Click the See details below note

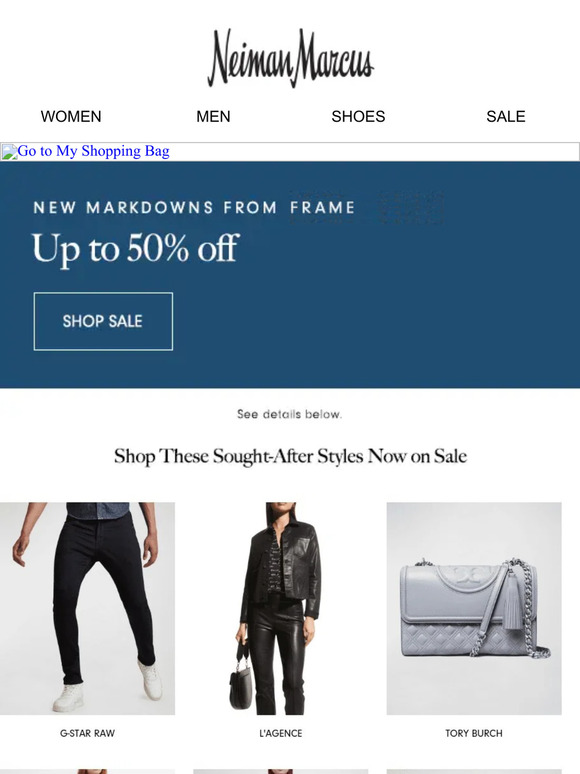pyautogui.click(x=289, y=414)
